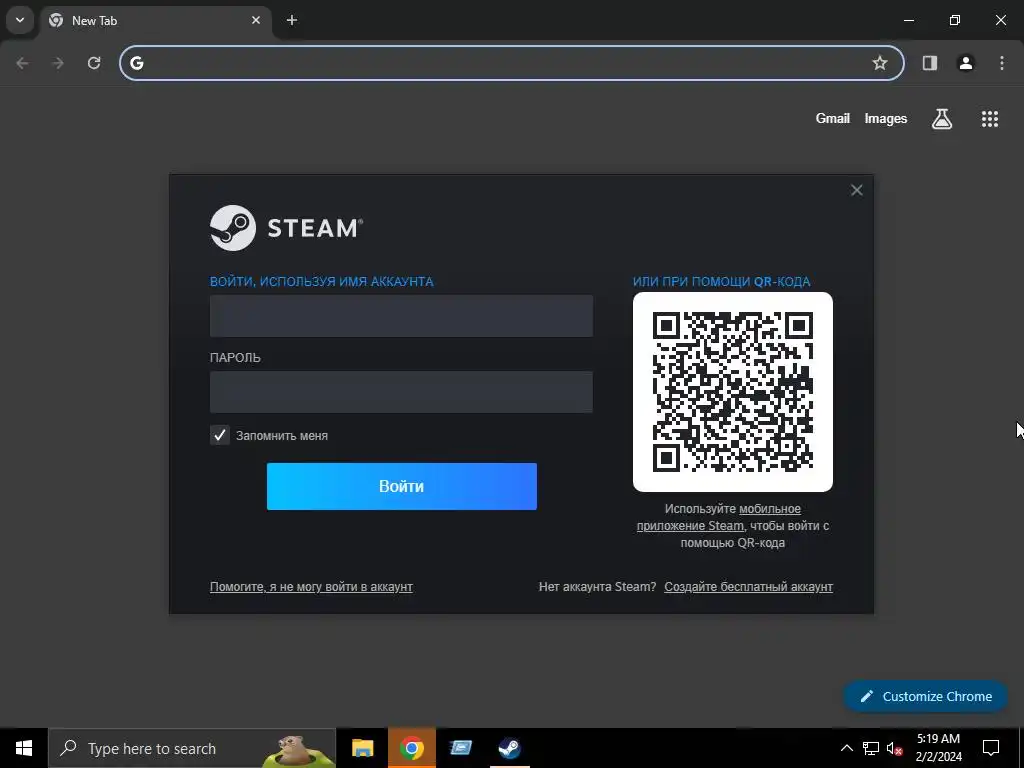Open Windows notification center

pyautogui.click(x=991, y=748)
